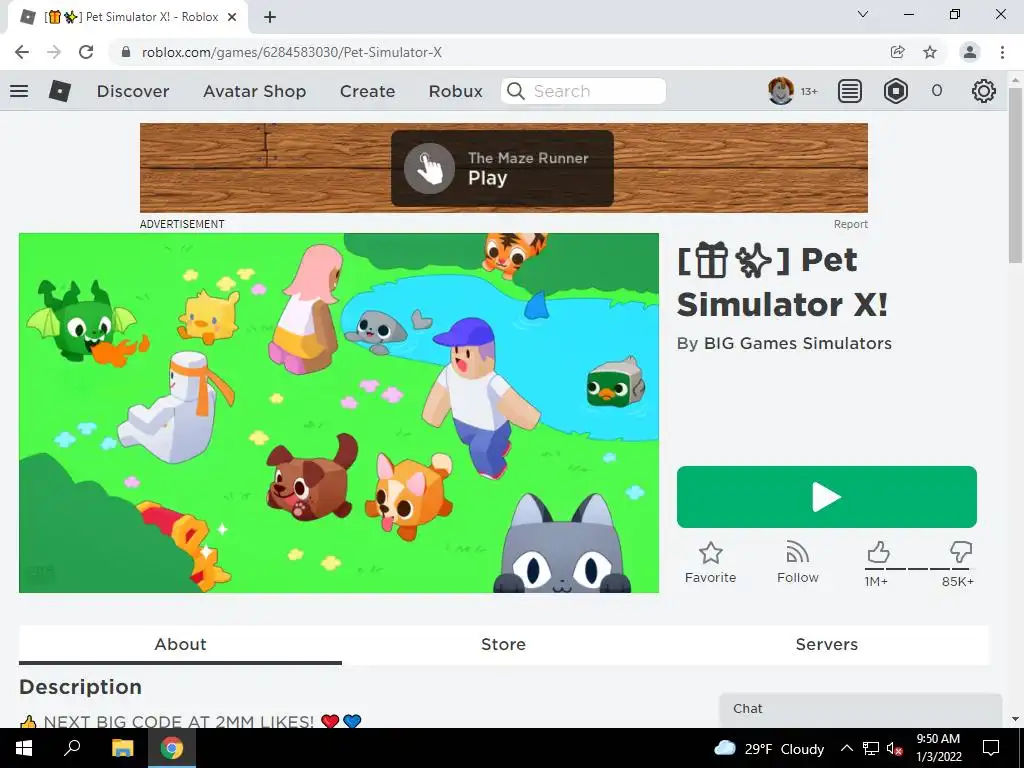Click the browser forward arrow

click(x=54, y=52)
